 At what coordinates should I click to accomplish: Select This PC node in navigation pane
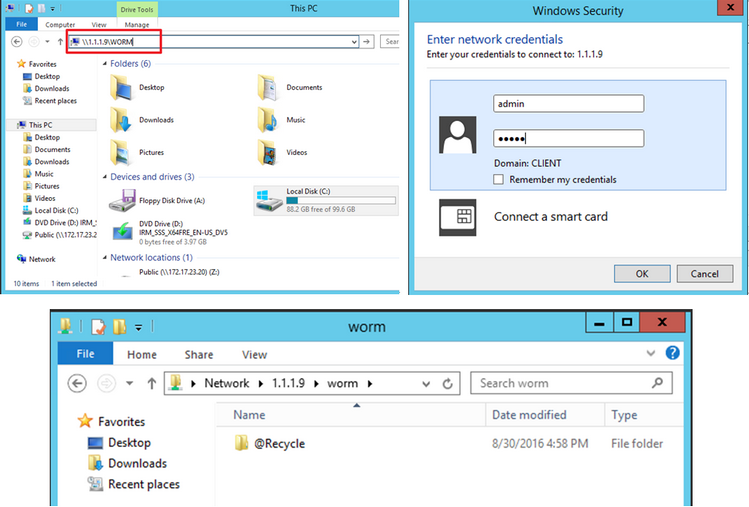click(41, 125)
